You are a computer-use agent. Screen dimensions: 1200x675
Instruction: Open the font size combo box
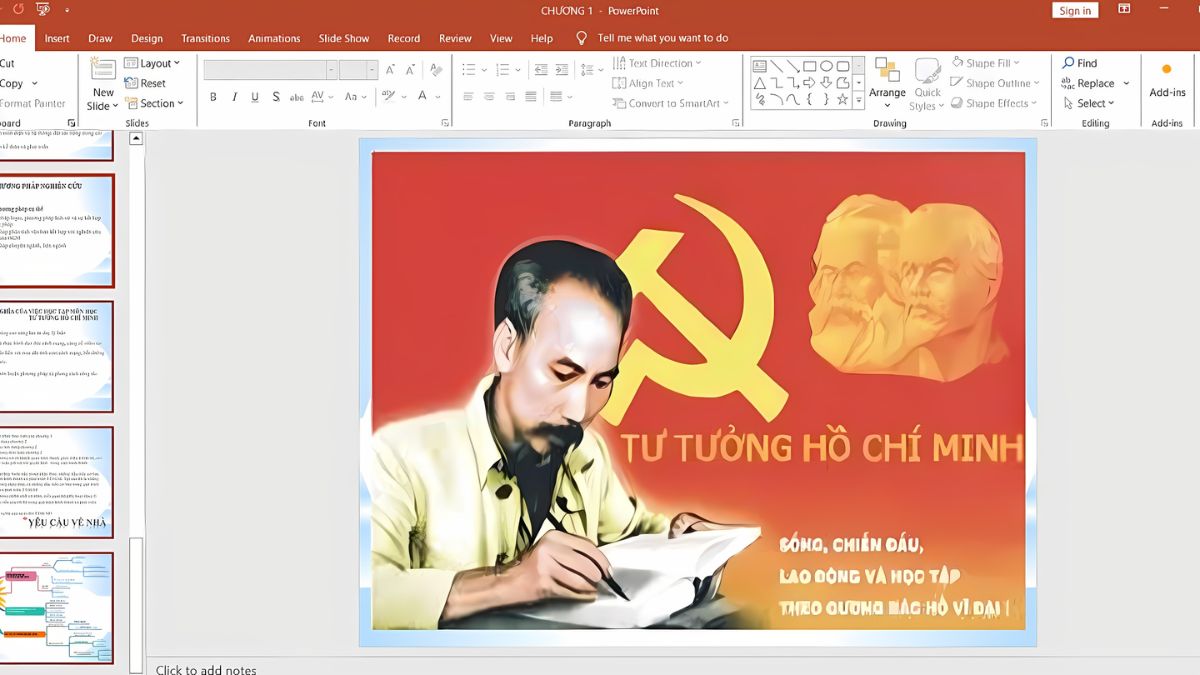pyautogui.click(x=358, y=70)
